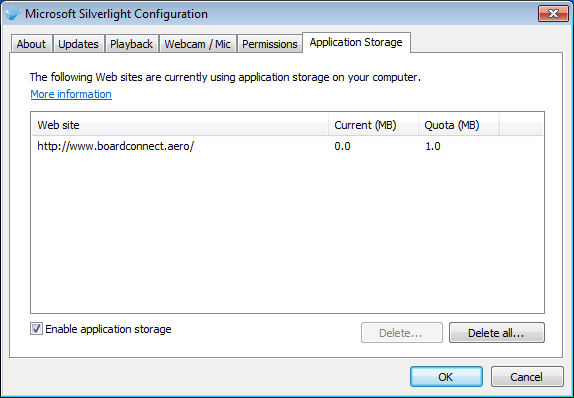Click the greyed Delete... button
Screen dimensions: 574x398
click(402, 332)
